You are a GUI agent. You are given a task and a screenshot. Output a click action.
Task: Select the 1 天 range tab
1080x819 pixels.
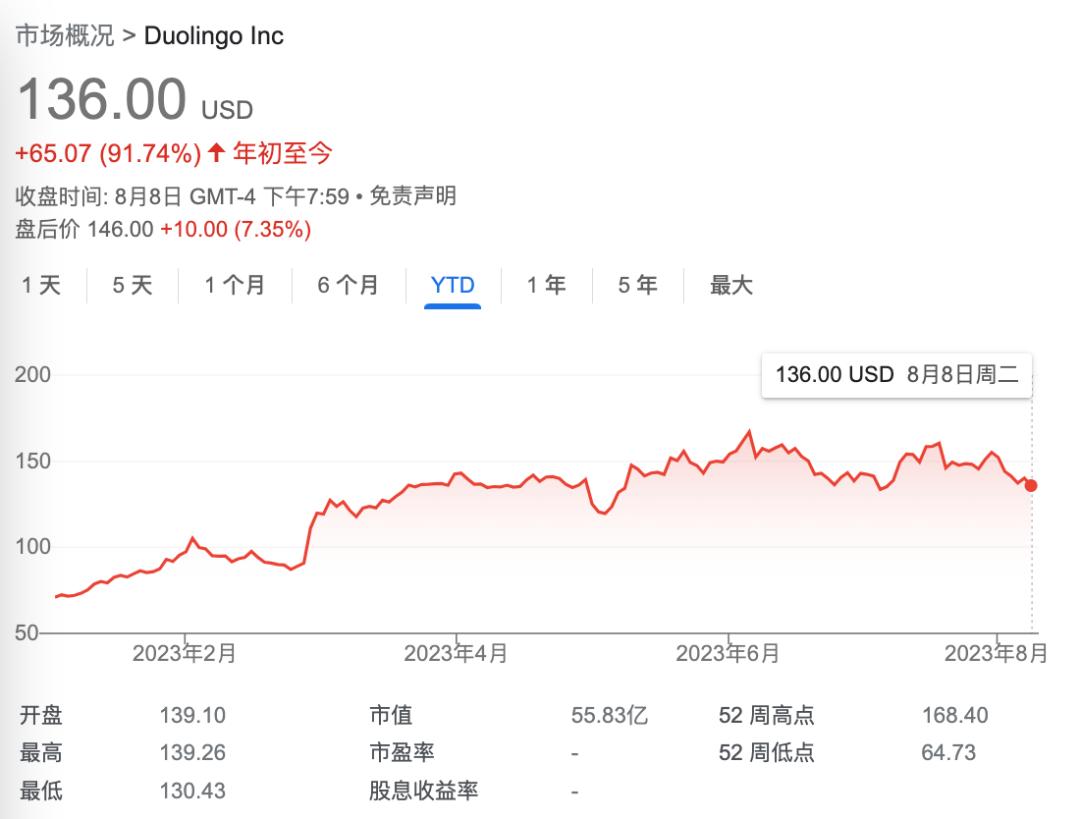(x=42, y=285)
